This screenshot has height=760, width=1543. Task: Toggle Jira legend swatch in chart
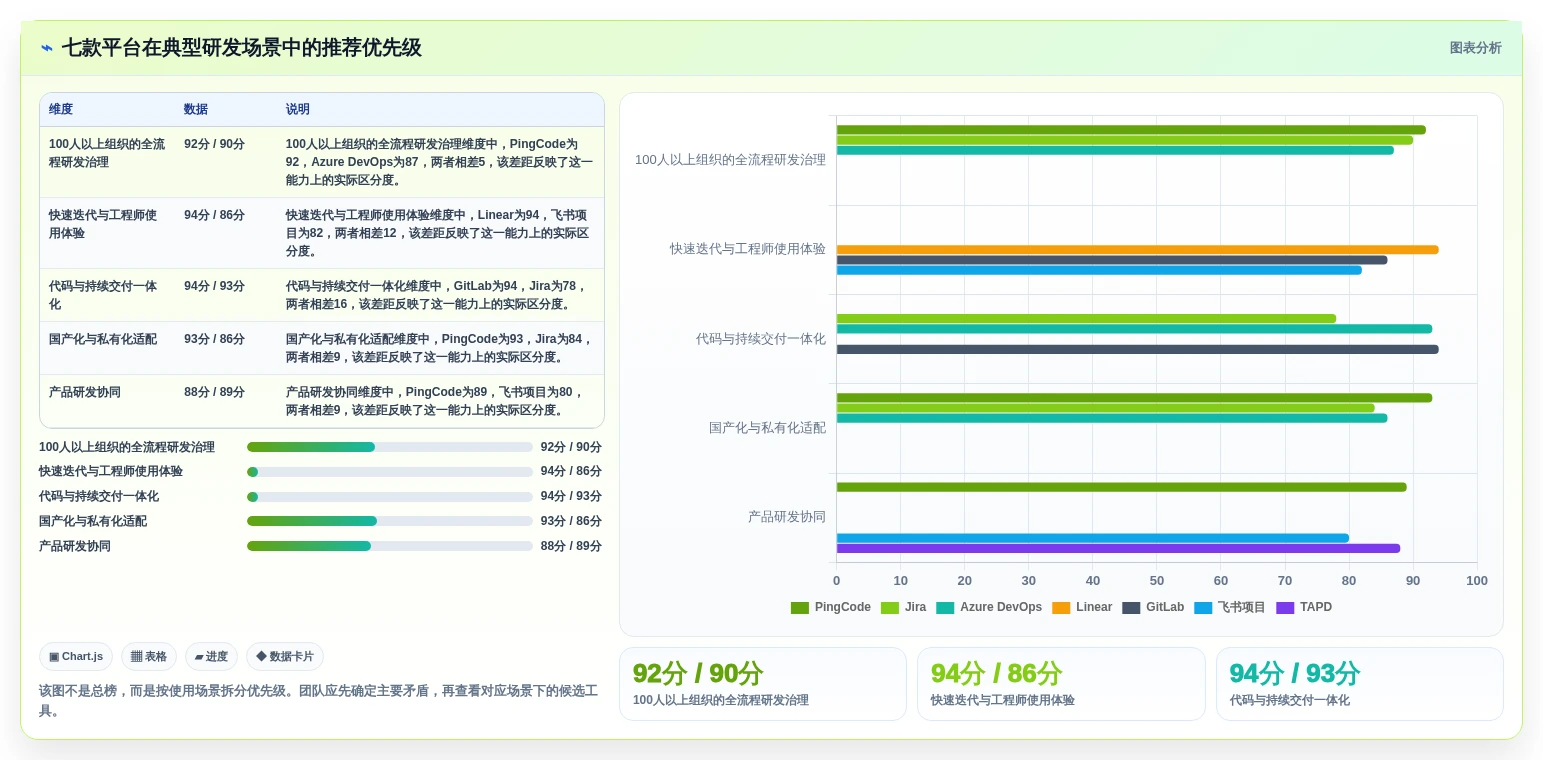[x=890, y=608]
